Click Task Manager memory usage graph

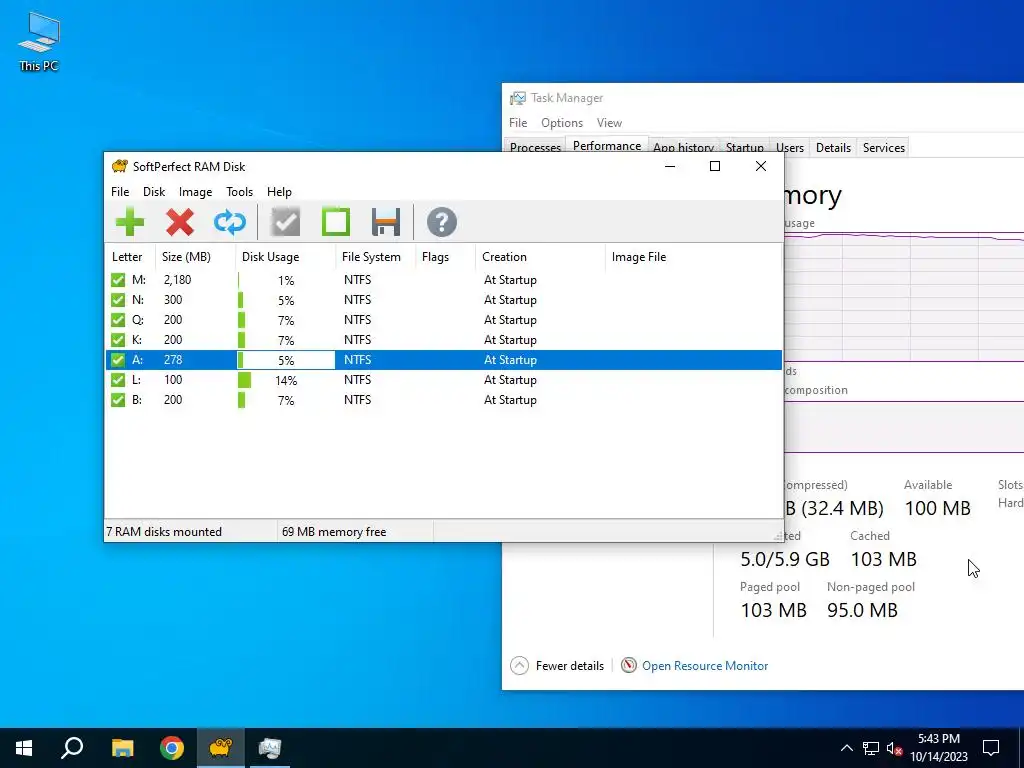click(904, 296)
